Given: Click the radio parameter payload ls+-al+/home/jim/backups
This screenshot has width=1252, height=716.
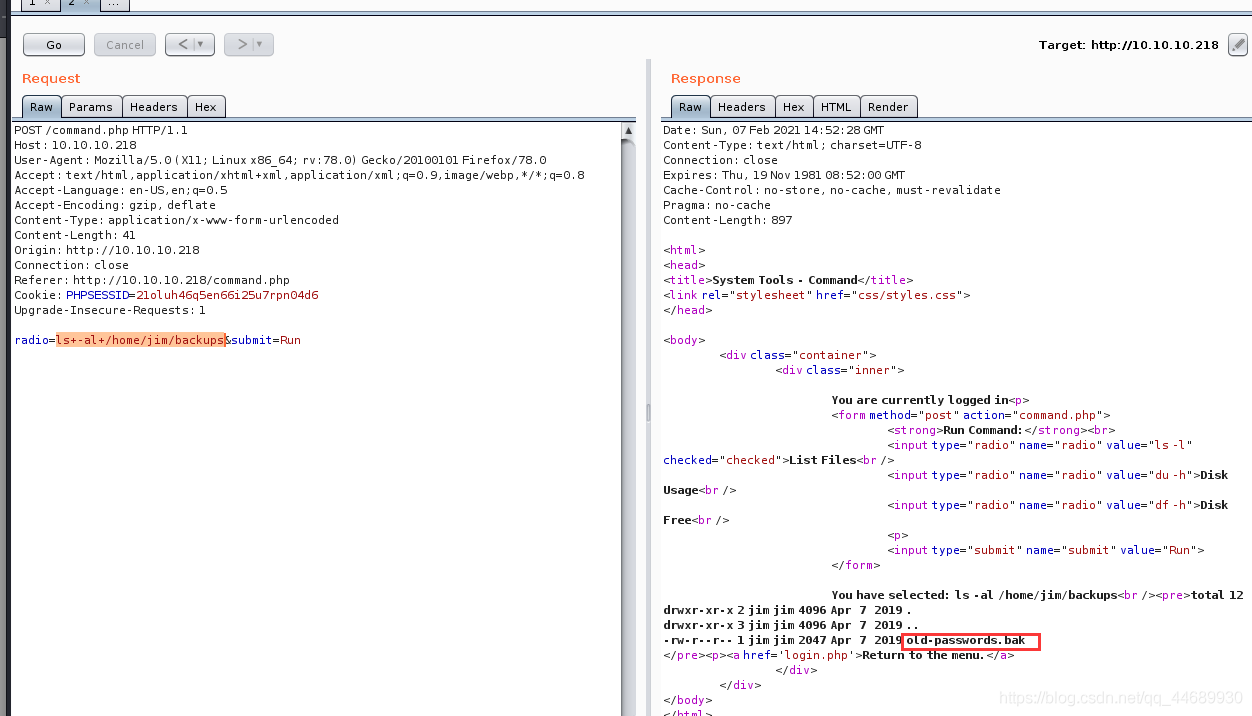Looking at the screenshot, I should (140, 340).
